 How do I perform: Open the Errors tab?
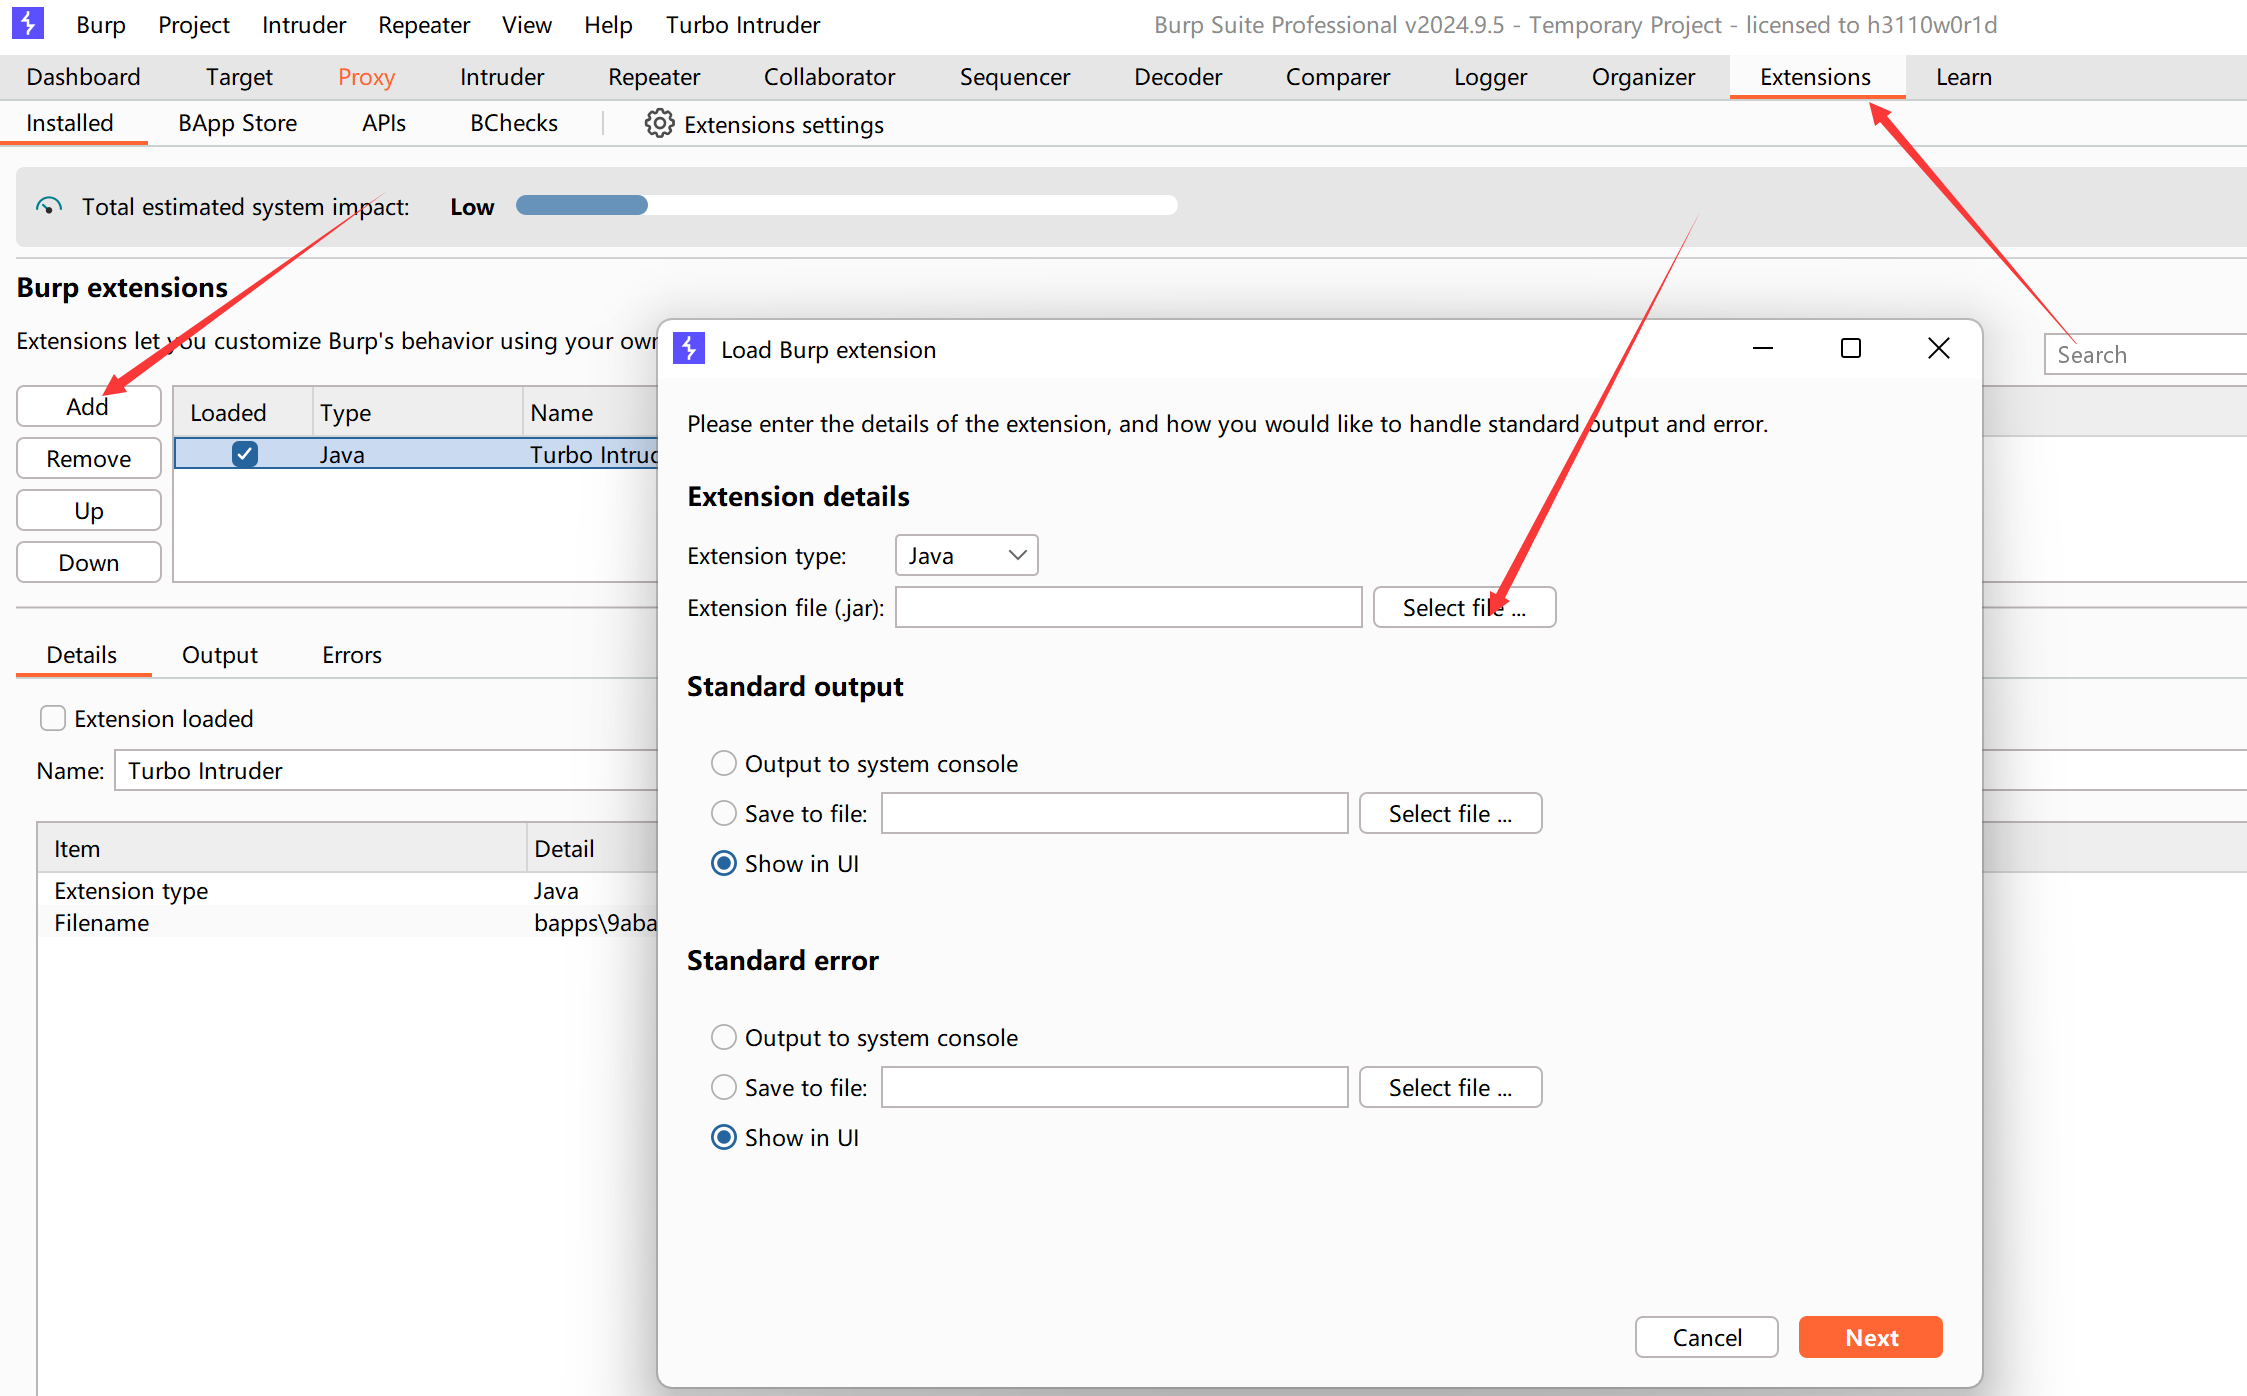(351, 655)
